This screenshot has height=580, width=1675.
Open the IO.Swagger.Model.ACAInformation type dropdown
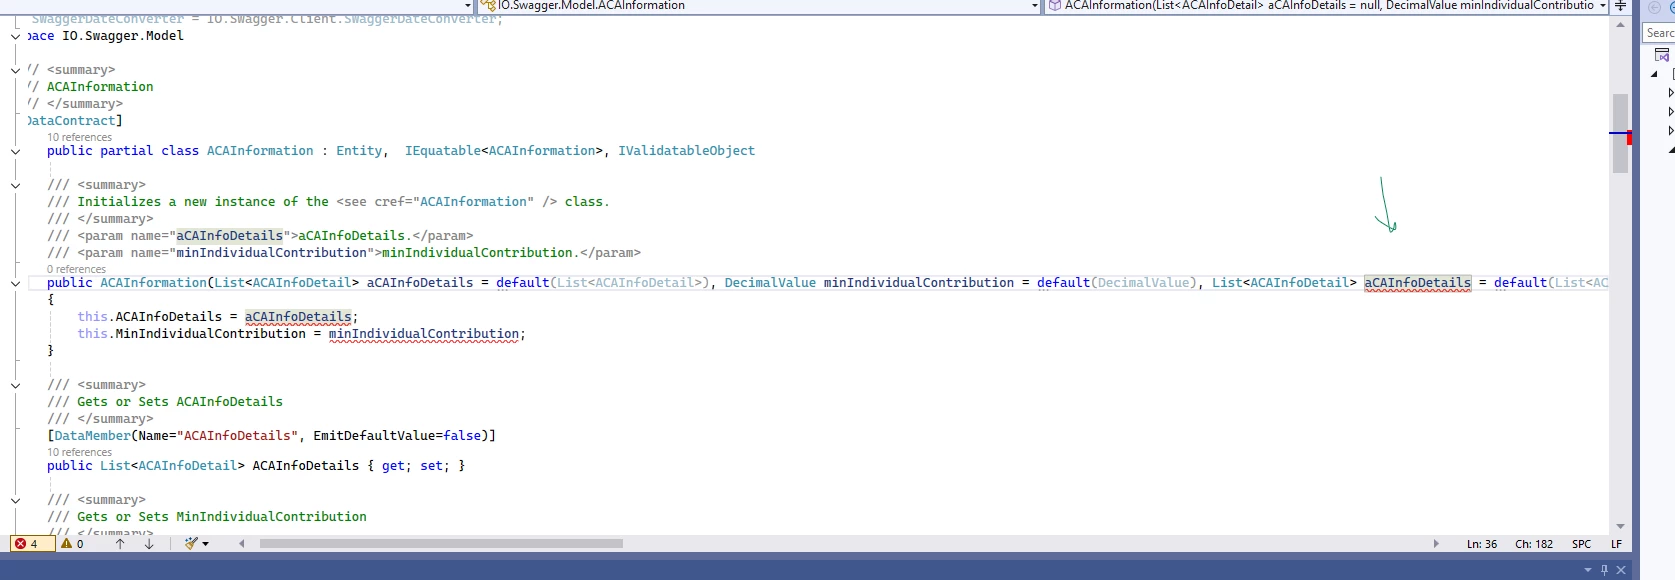coord(1035,6)
